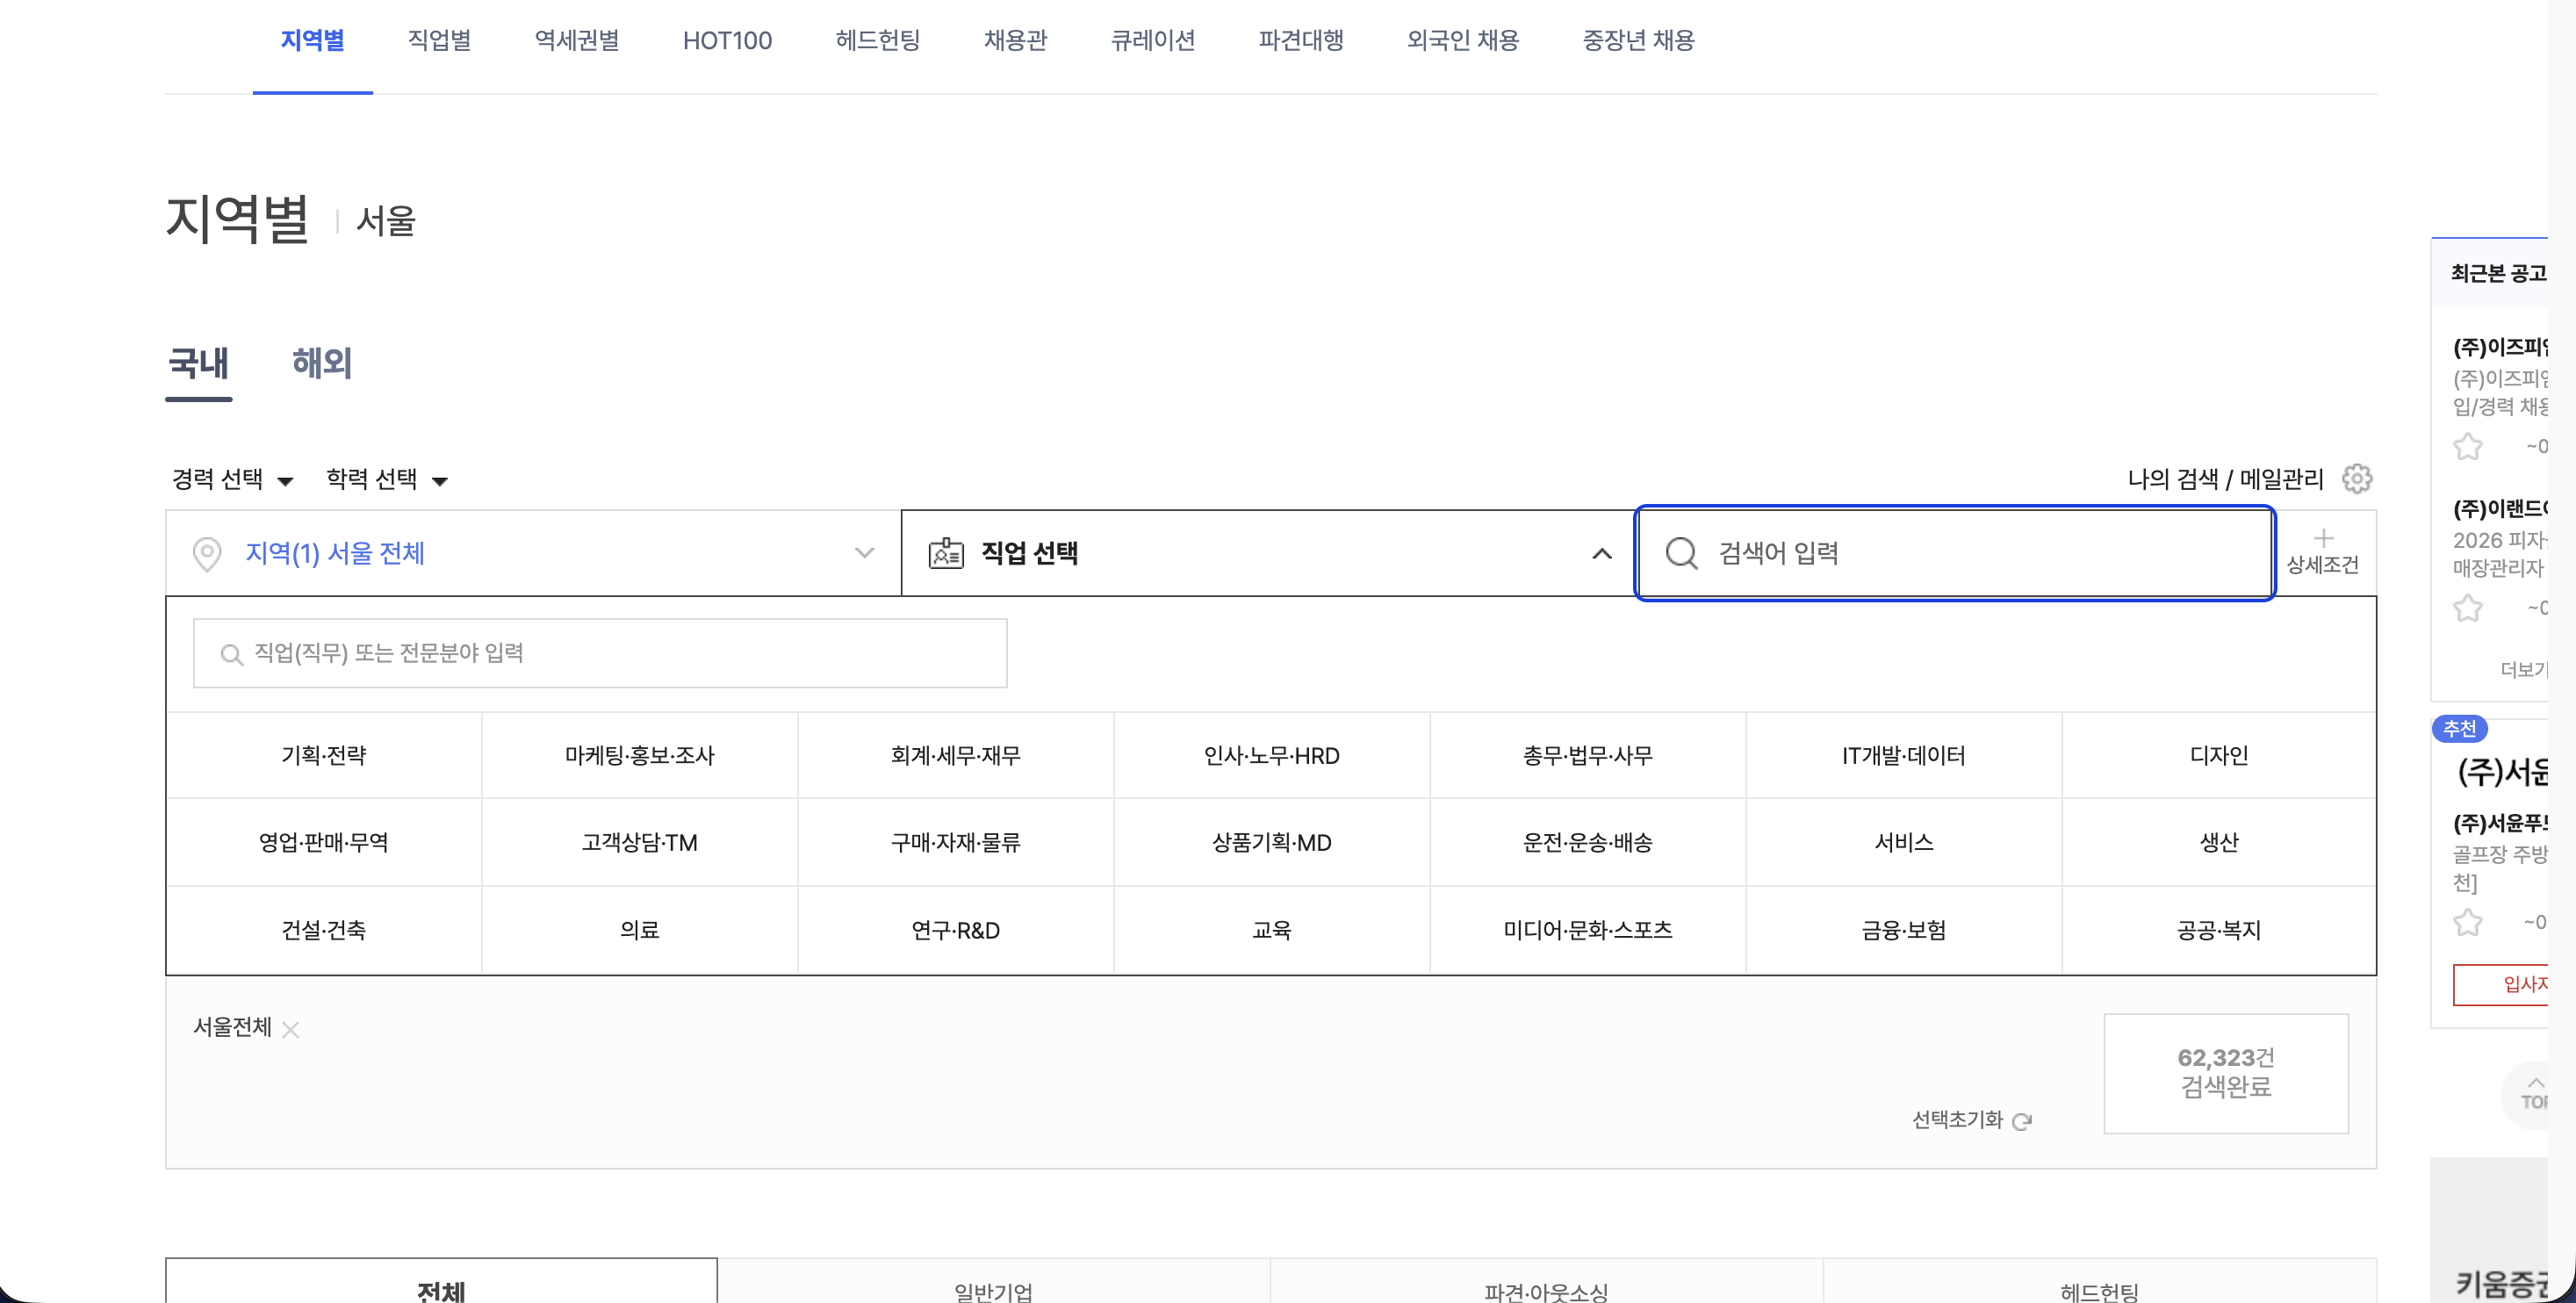The image size is (2576, 1303).
Task: Select the 고객상담·TM job category
Action: click(x=639, y=843)
